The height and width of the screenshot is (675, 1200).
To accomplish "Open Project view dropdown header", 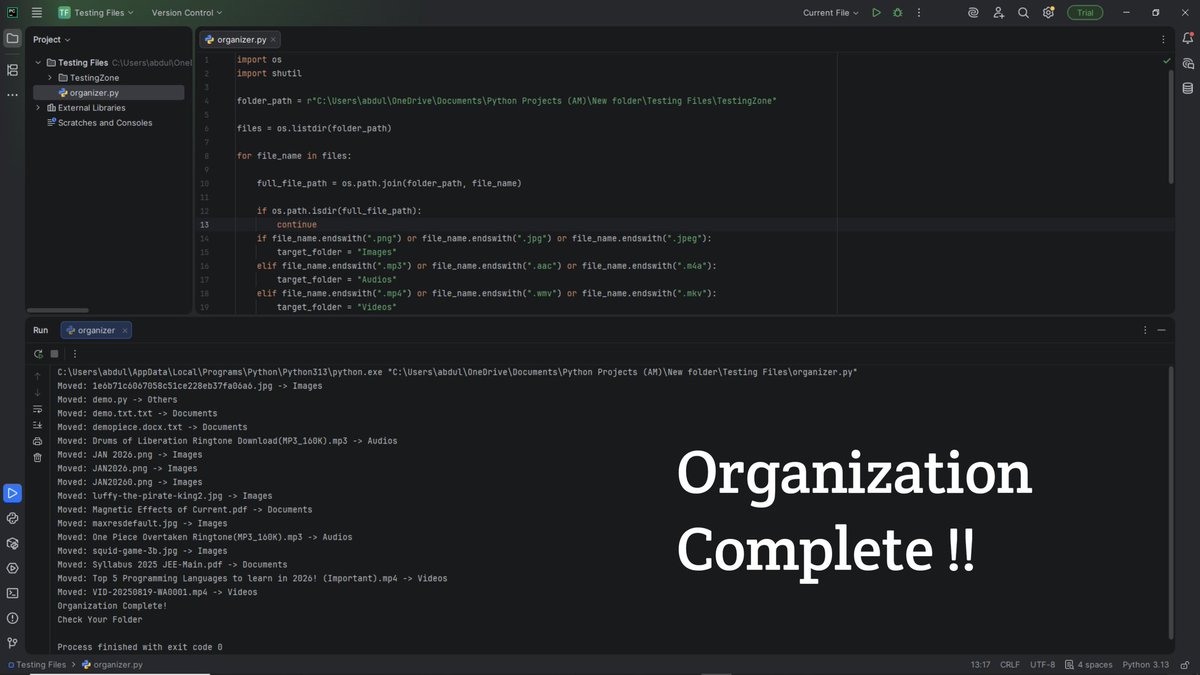I will tap(52, 39).
